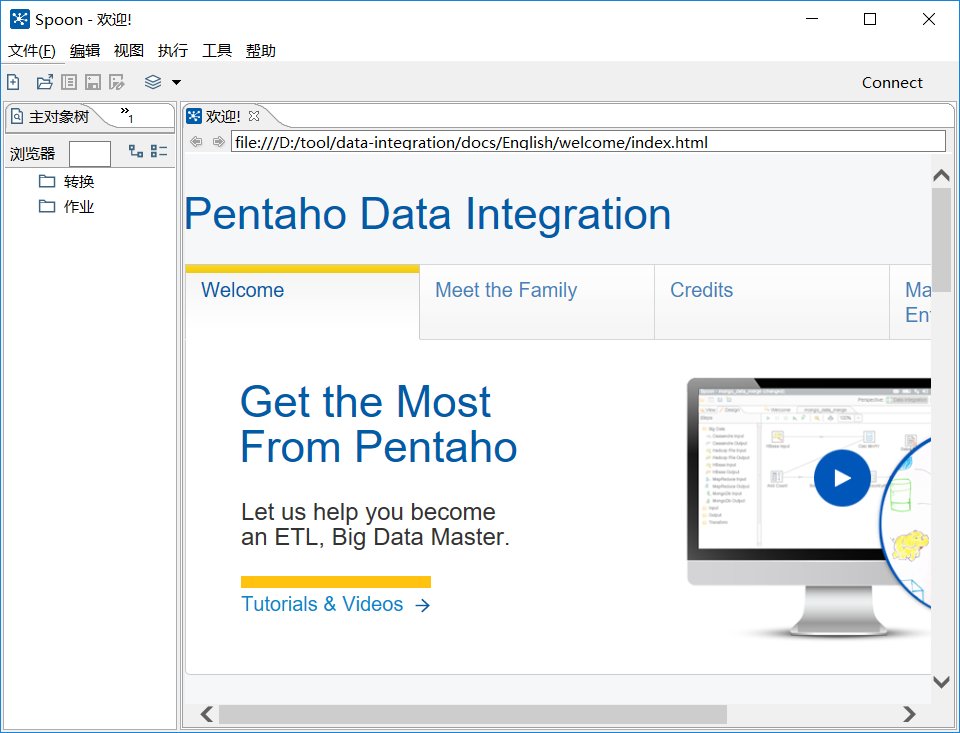Click the collapse all tree icon
Screen dimensions: 960x733
click(159, 151)
